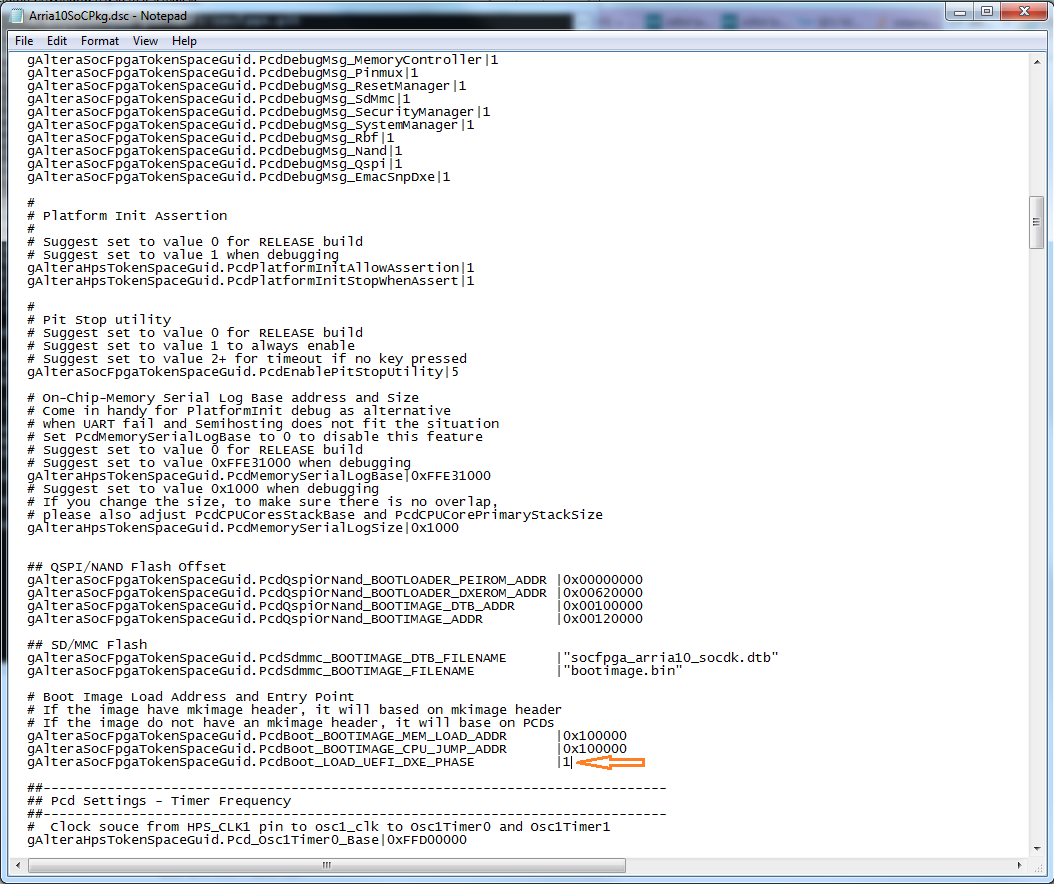Screen dimensions: 1054x884
Task: Click the BOOTIMAGE_CPU_JUMP_ADDR line
Action: point(327,749)
